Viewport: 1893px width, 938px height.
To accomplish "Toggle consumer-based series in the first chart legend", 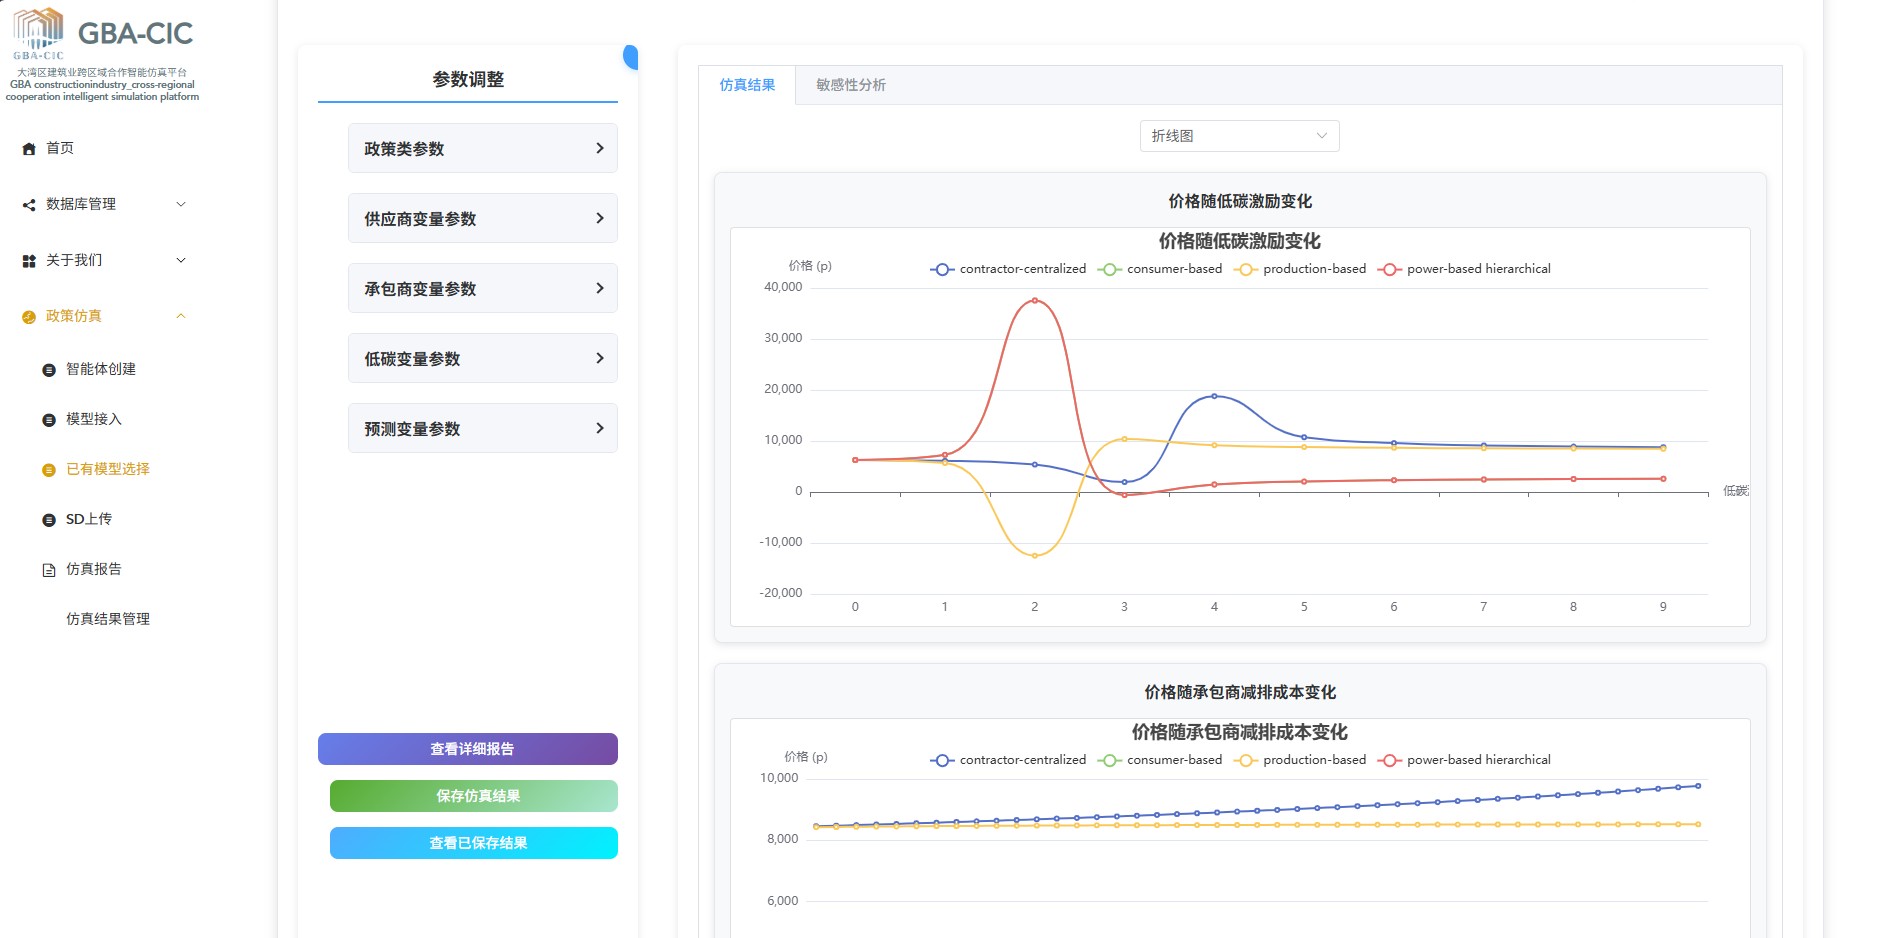I will pyautogui.click(x=1160, y=269).
